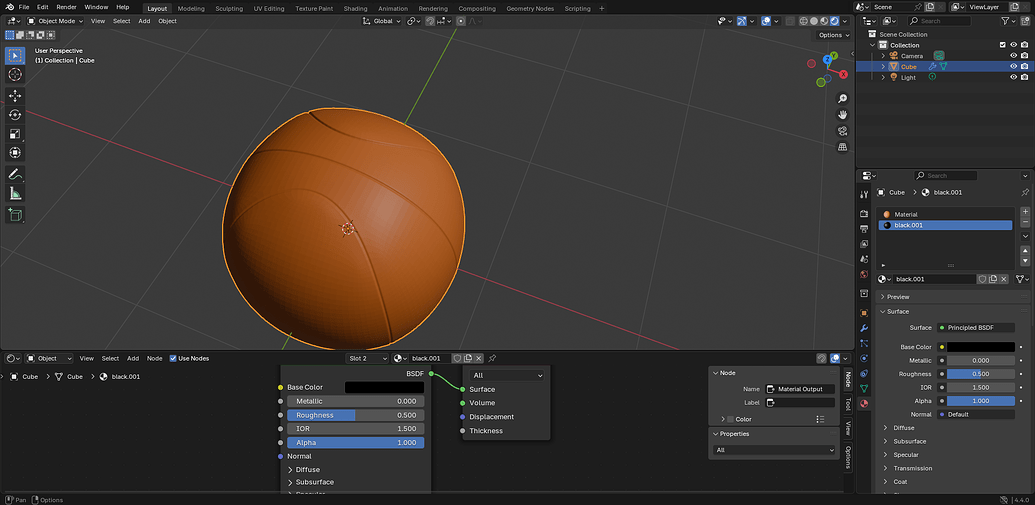
Task: Toggle the Use Nodes checkbox
Action: pos(173,358)
